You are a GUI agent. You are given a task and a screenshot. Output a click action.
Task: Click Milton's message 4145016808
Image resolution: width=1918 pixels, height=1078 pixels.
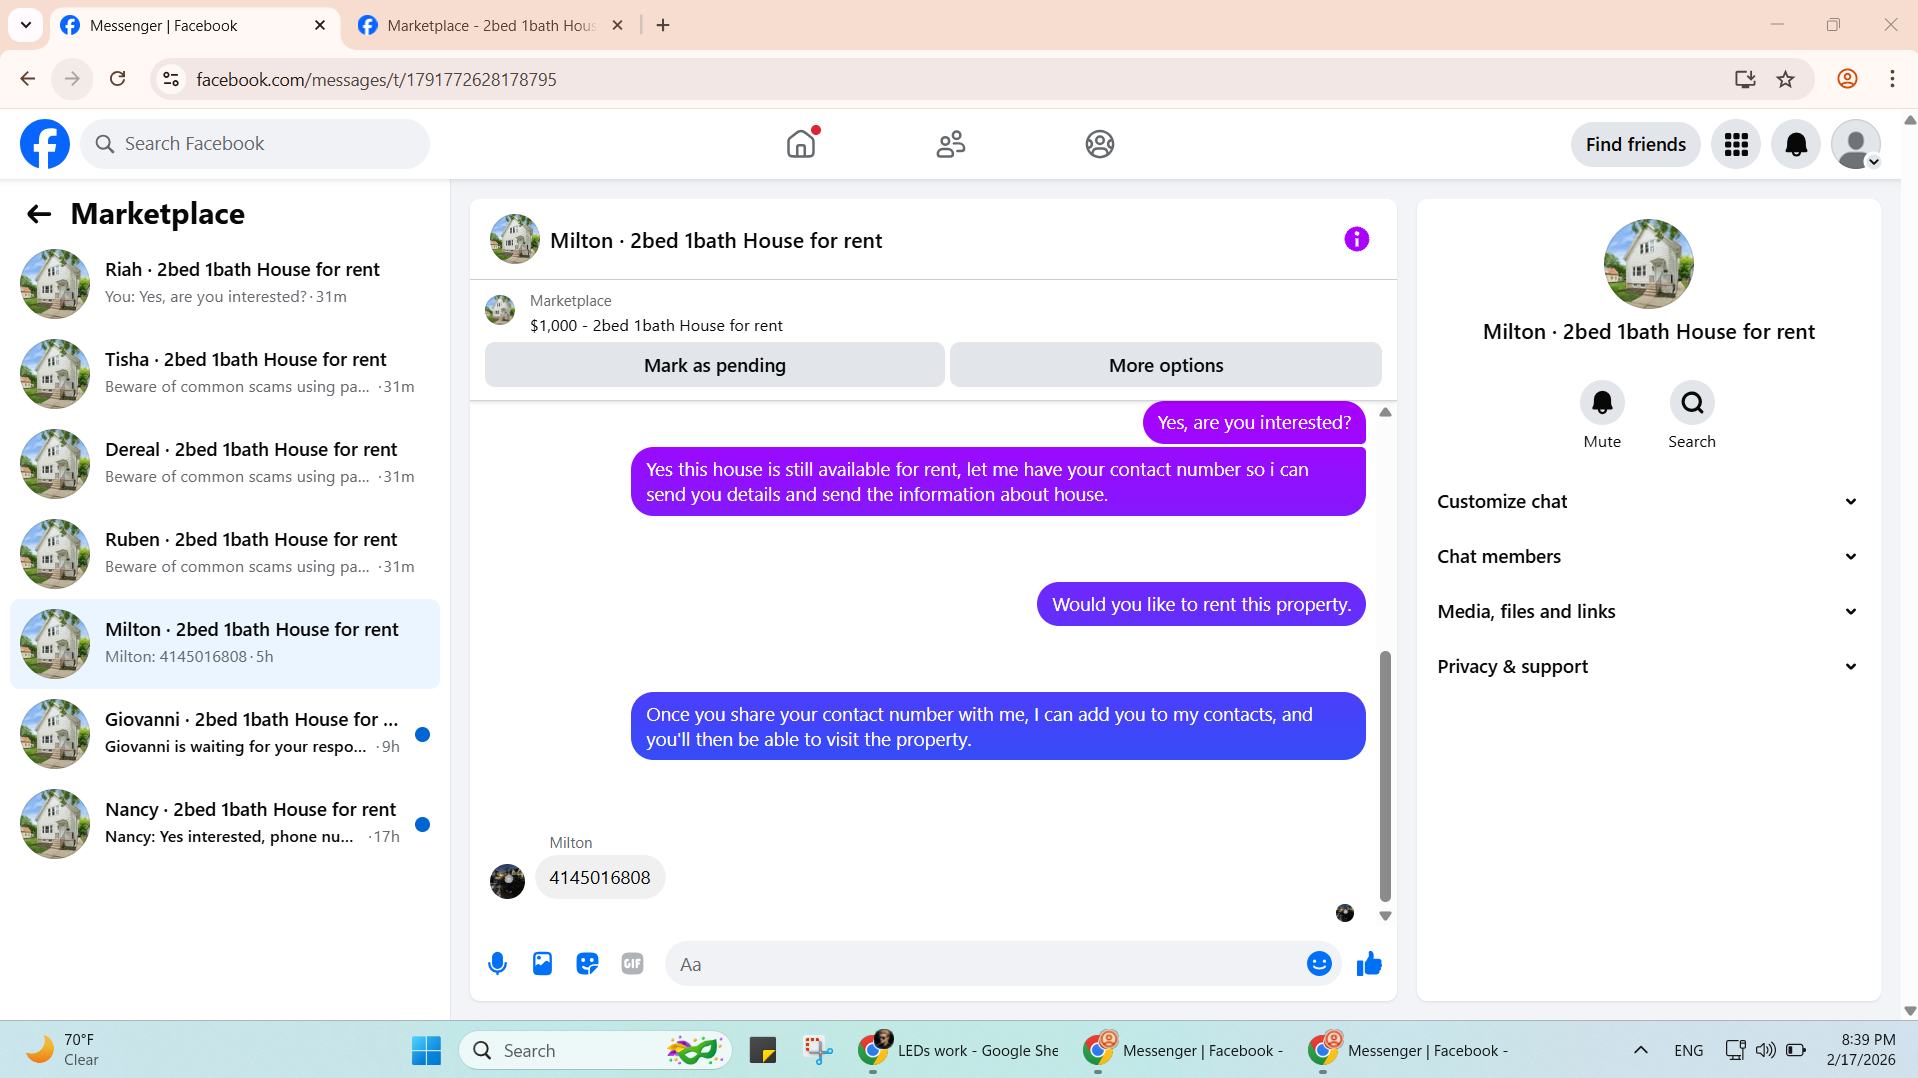pyautogui.click(x=600, y=877)
